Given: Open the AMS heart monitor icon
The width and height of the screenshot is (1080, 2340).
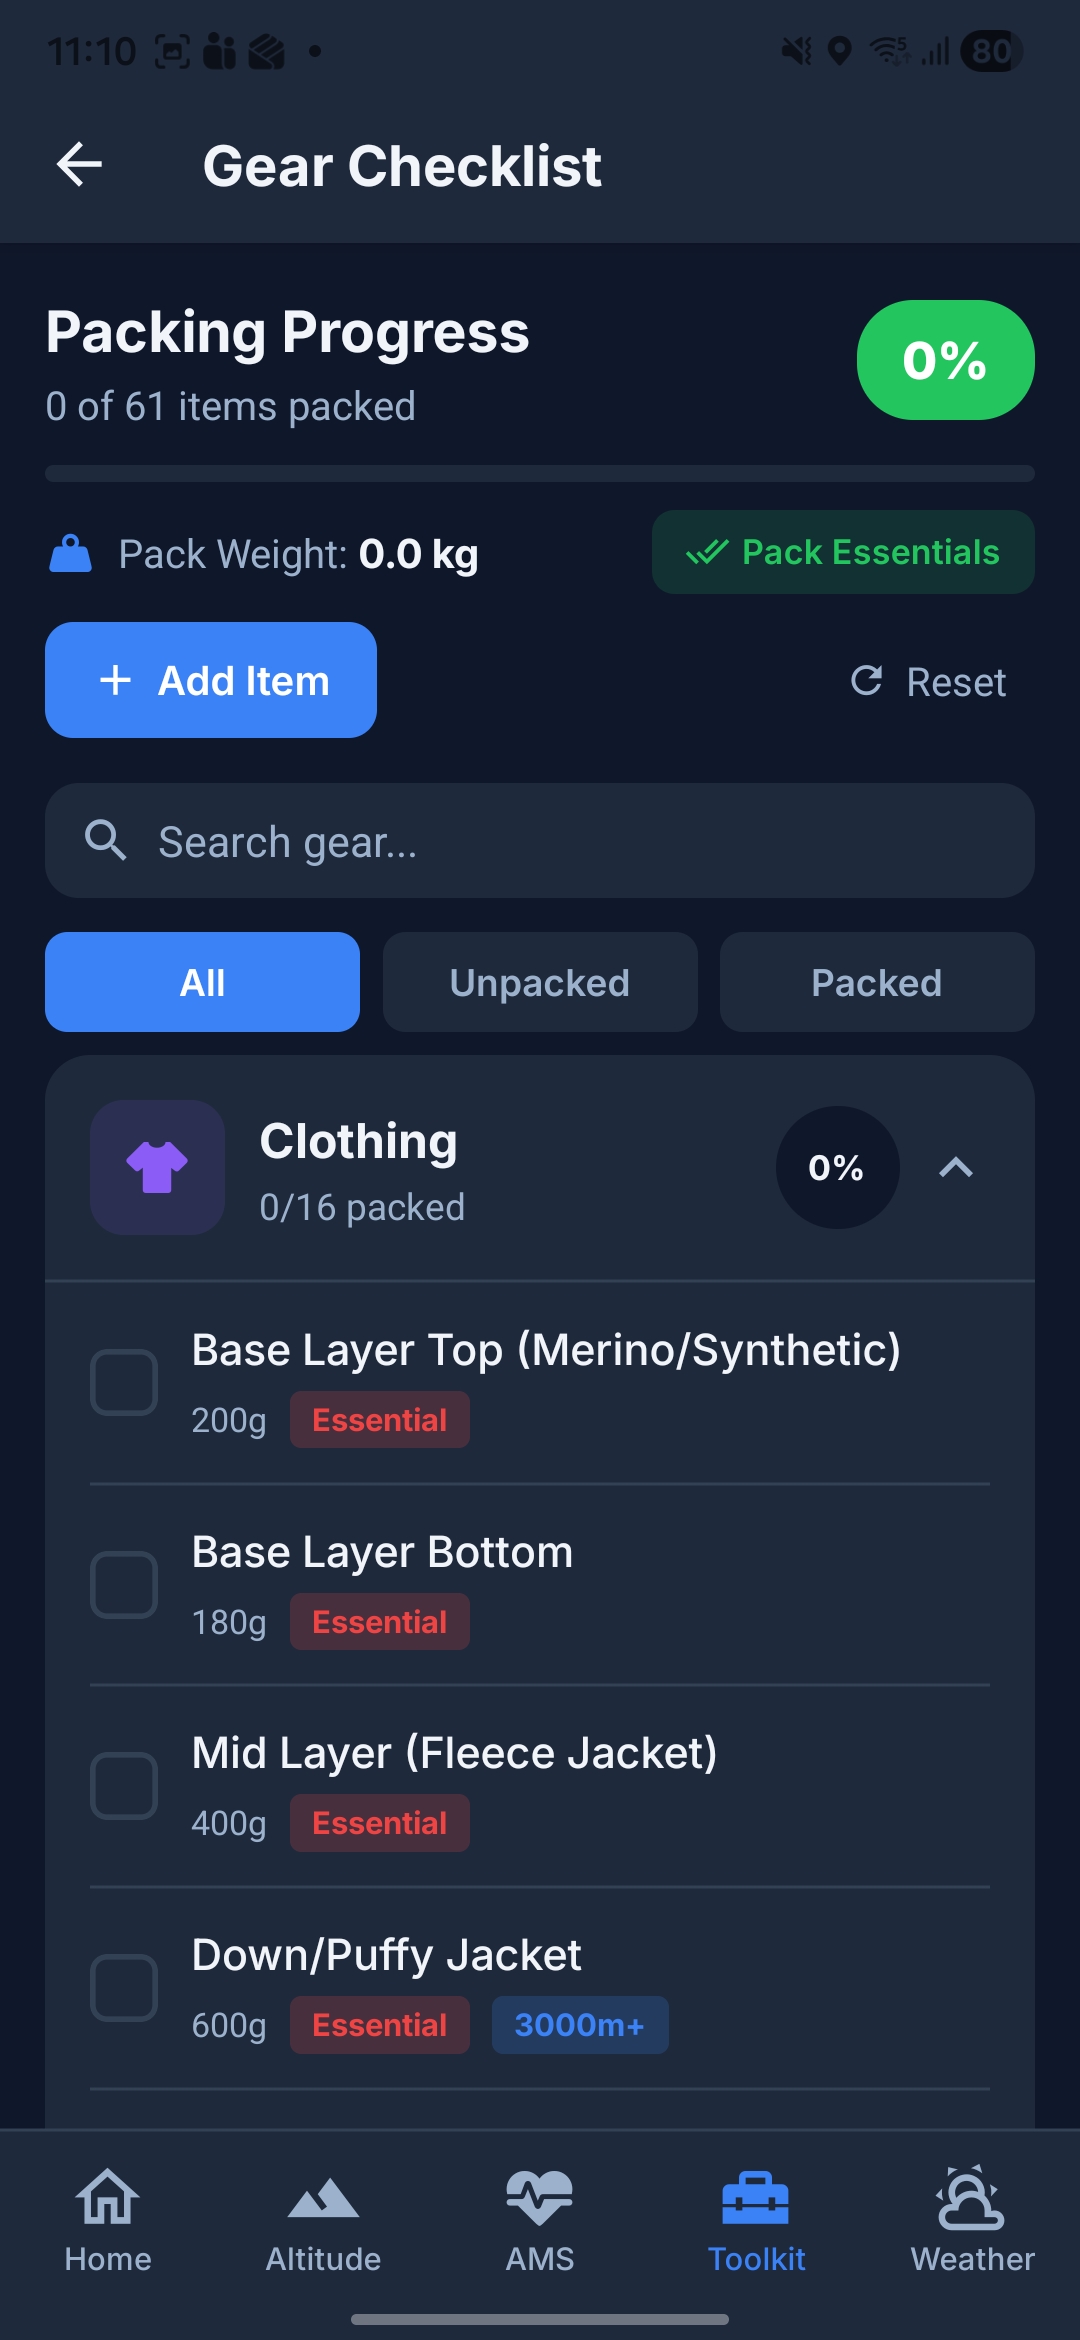Looking at the screenshot, I should (x=540, y=2197).
